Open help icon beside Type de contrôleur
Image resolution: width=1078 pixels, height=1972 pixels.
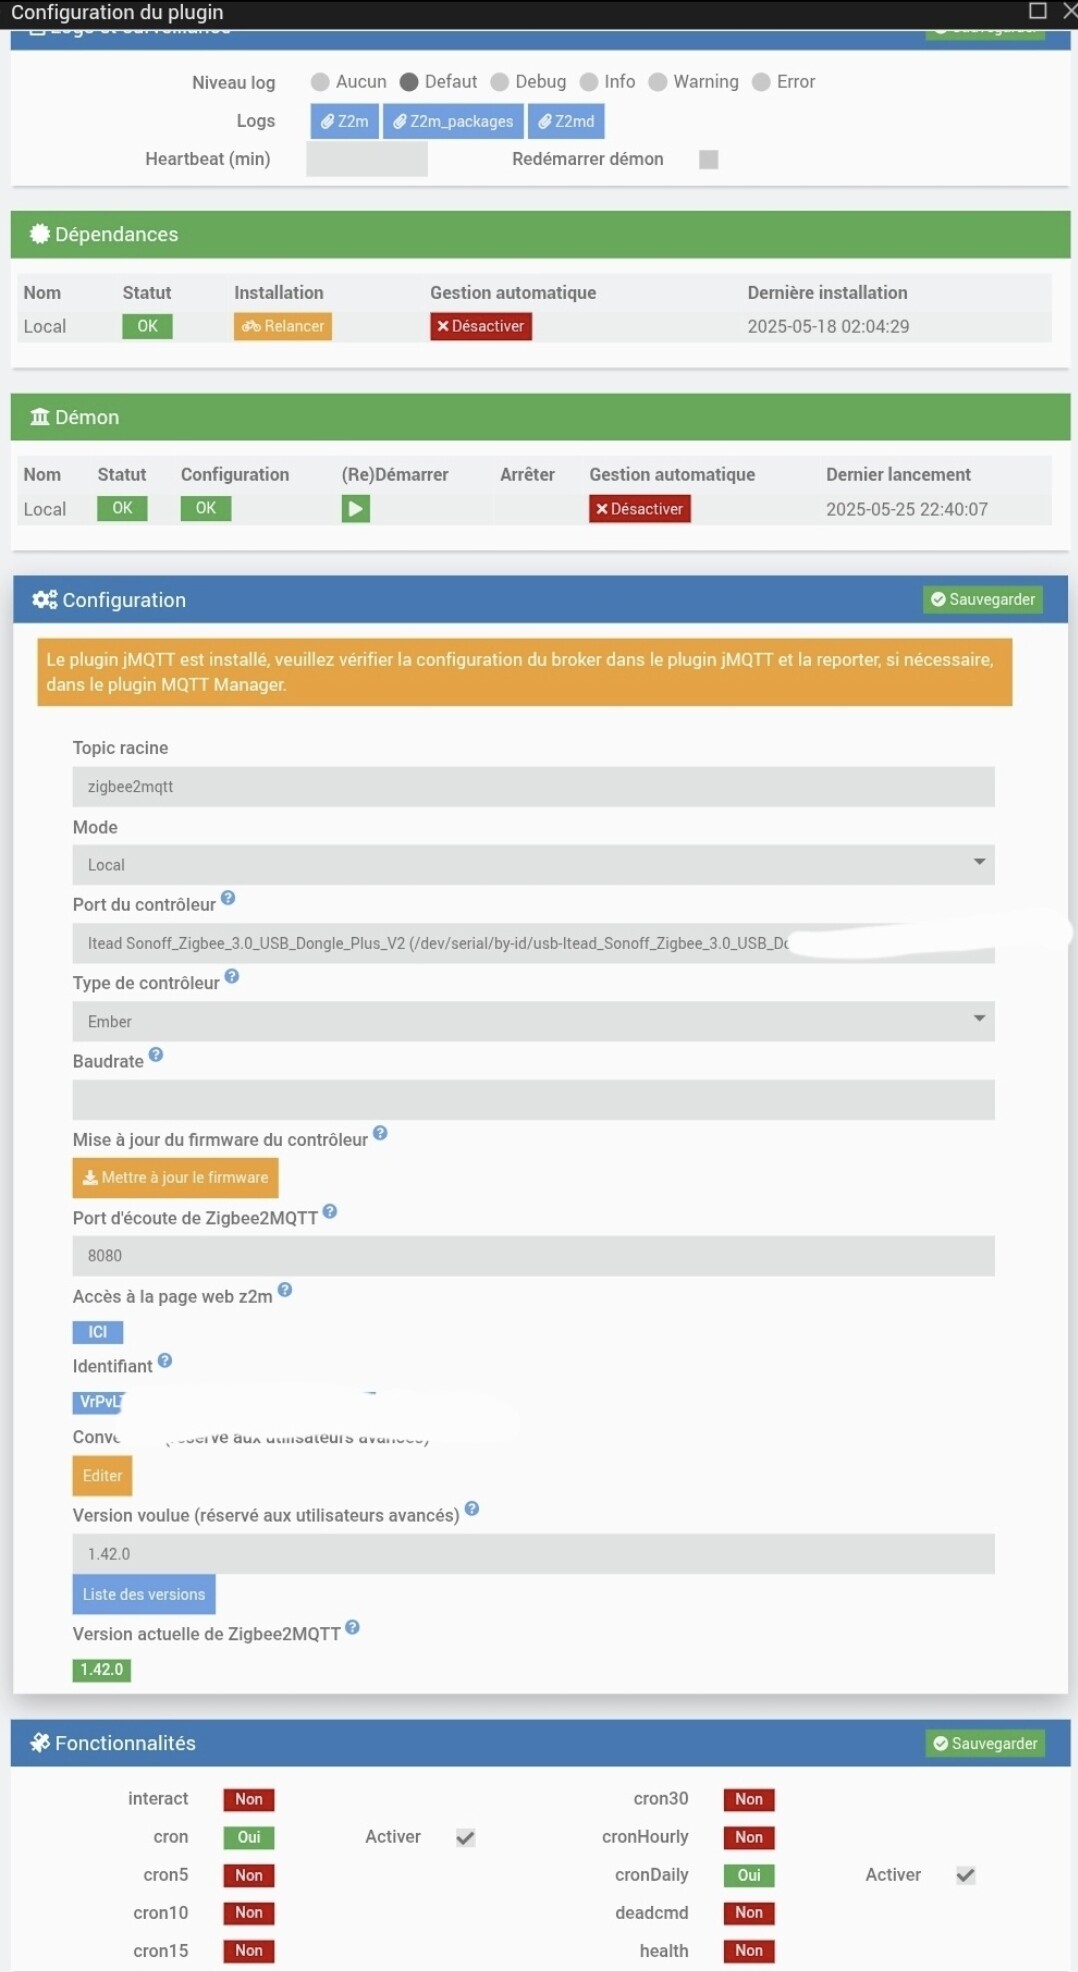tap(232, 976)
